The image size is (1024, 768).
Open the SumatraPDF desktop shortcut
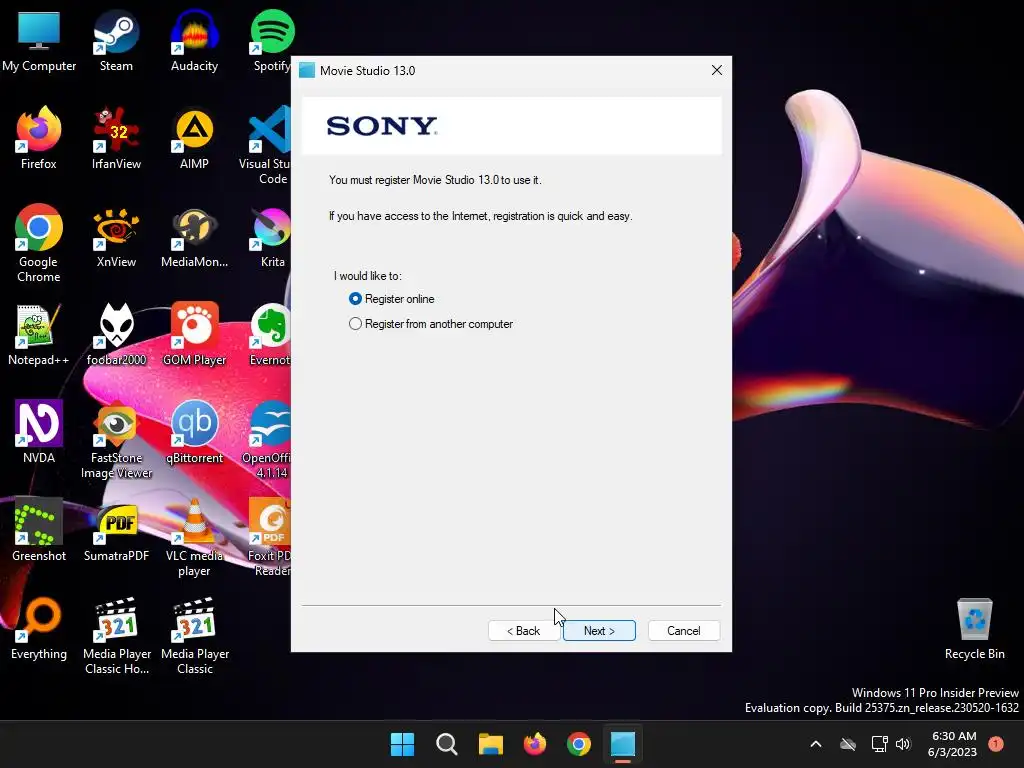(x=116, y=530)
